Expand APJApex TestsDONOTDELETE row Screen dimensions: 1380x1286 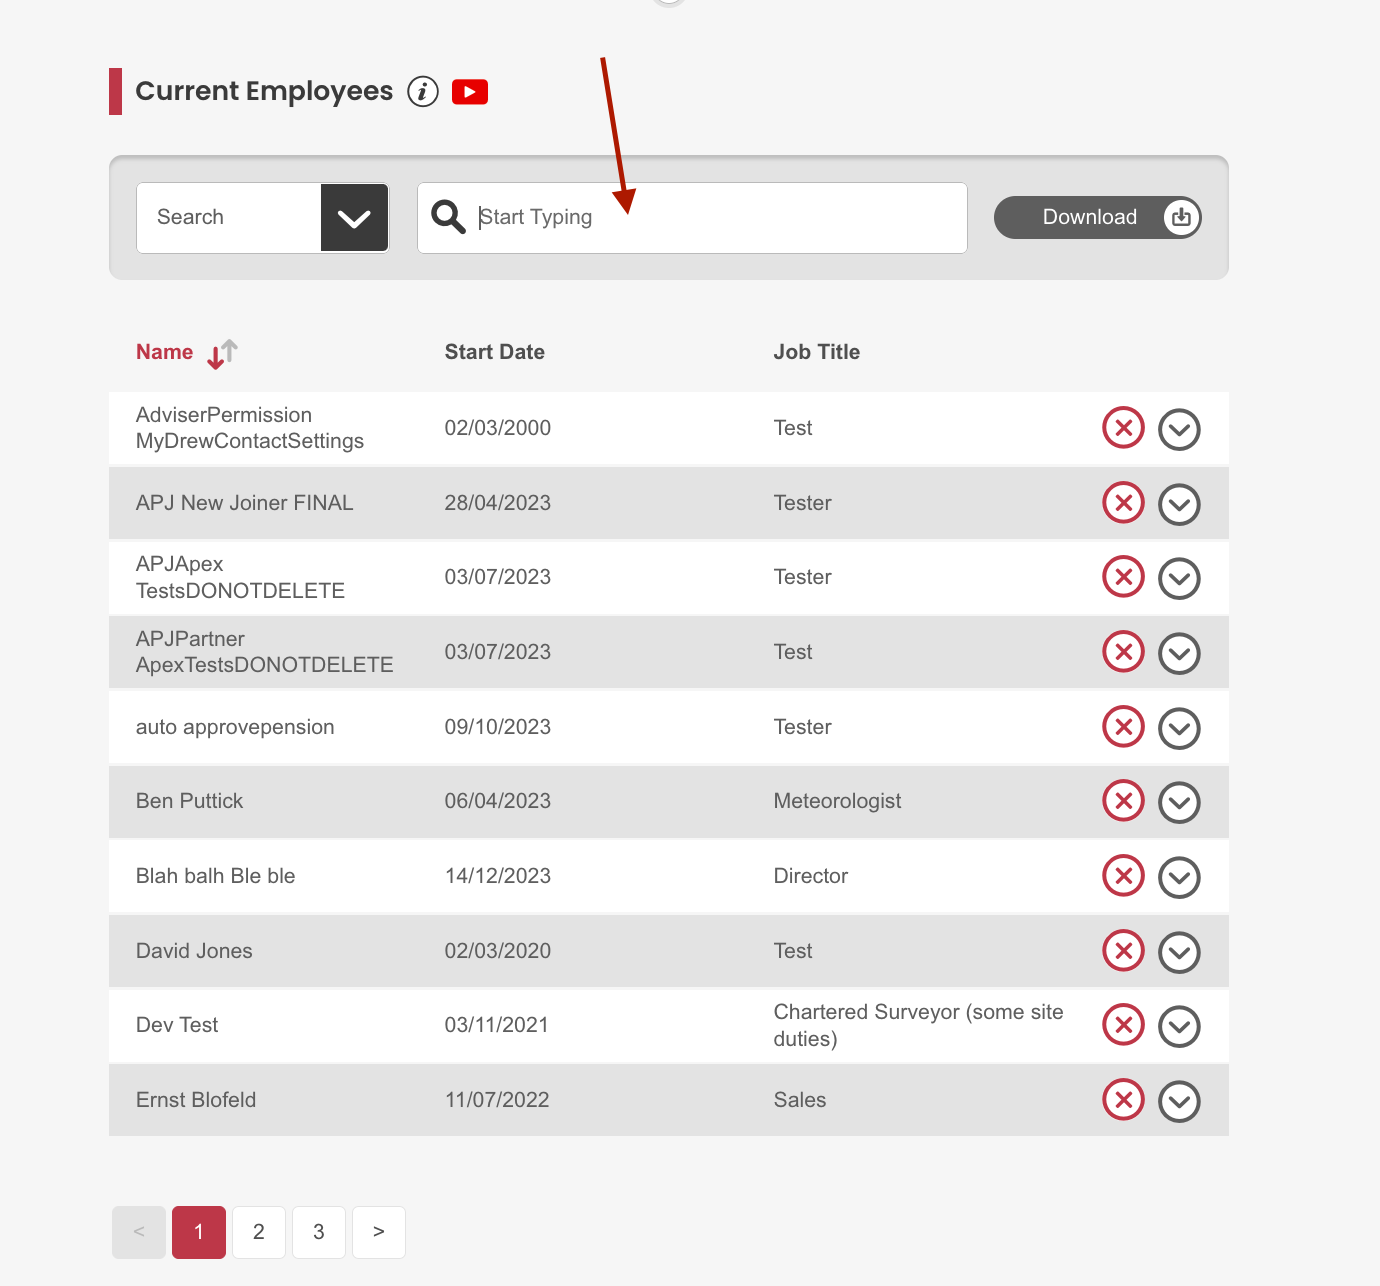1179,579
